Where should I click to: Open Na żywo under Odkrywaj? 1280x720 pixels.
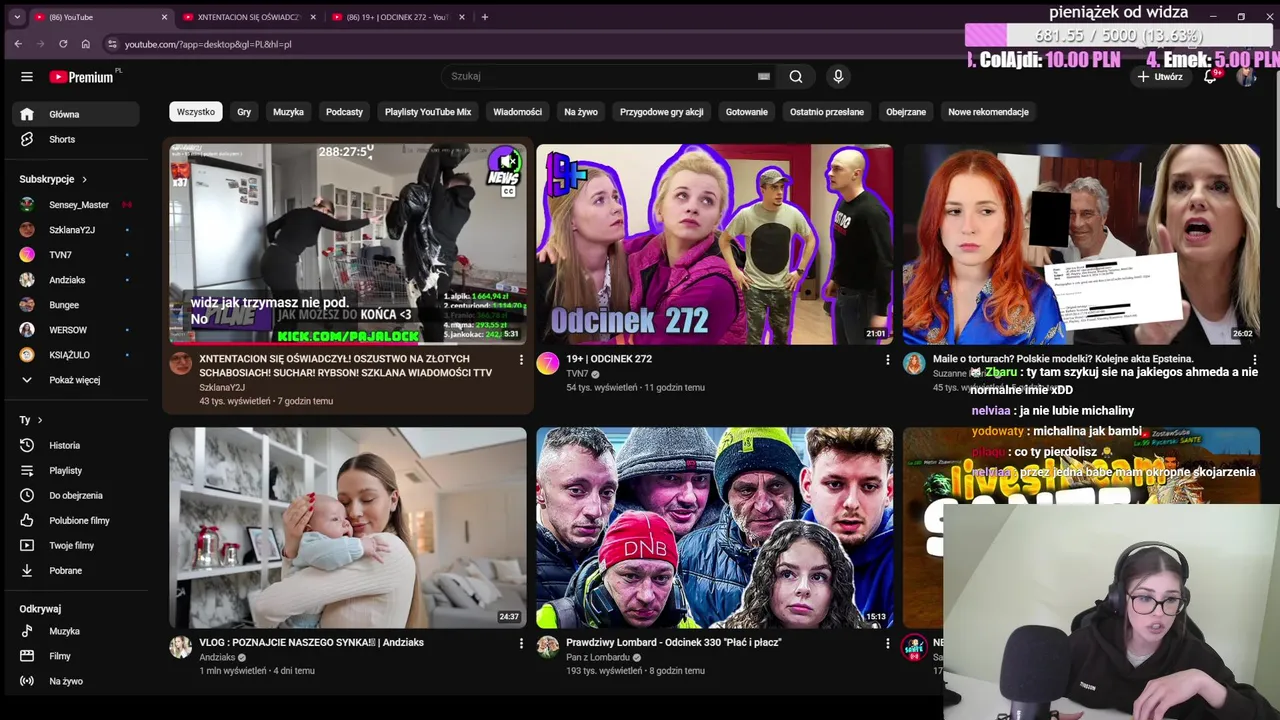click(x=76, y=681)
